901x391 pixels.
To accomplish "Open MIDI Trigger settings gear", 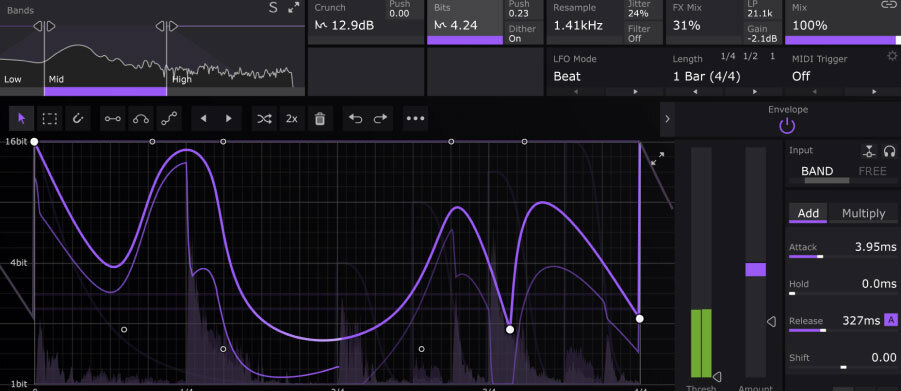I will (x=892, y=56).
